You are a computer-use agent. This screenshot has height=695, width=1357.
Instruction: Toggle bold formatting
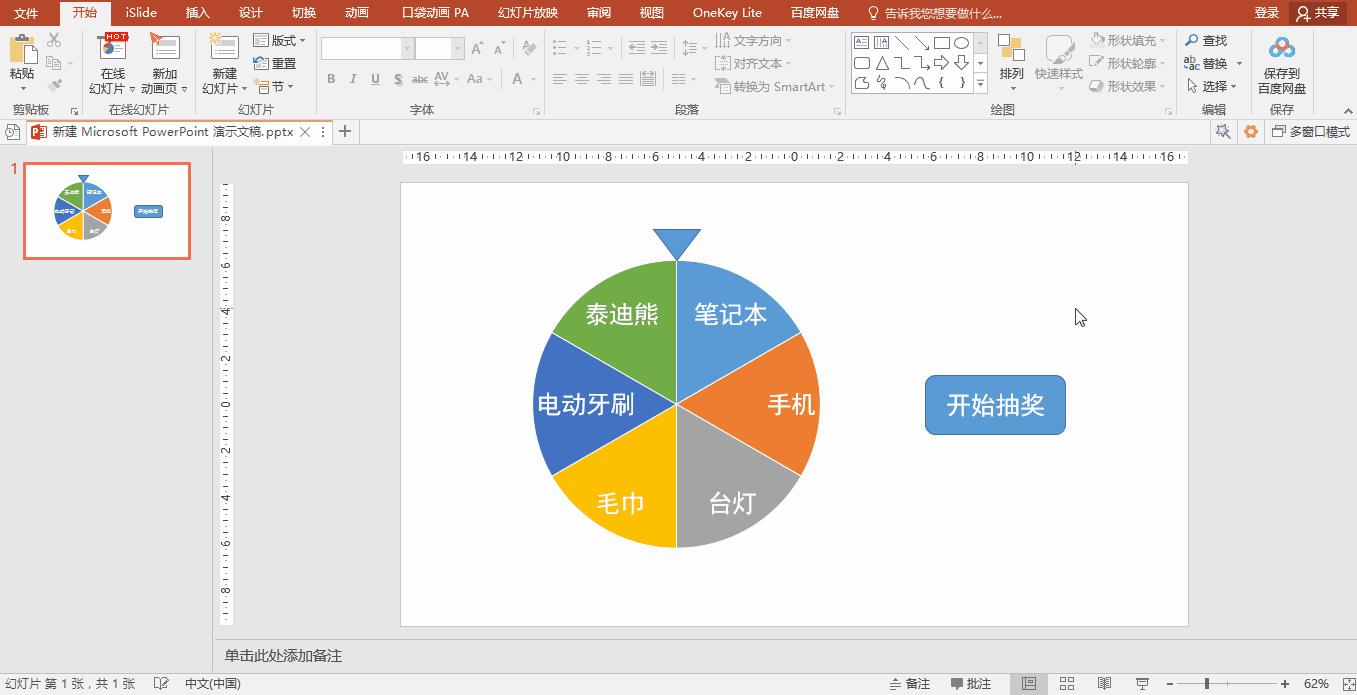pyautogui.click(x=330, y=79)
